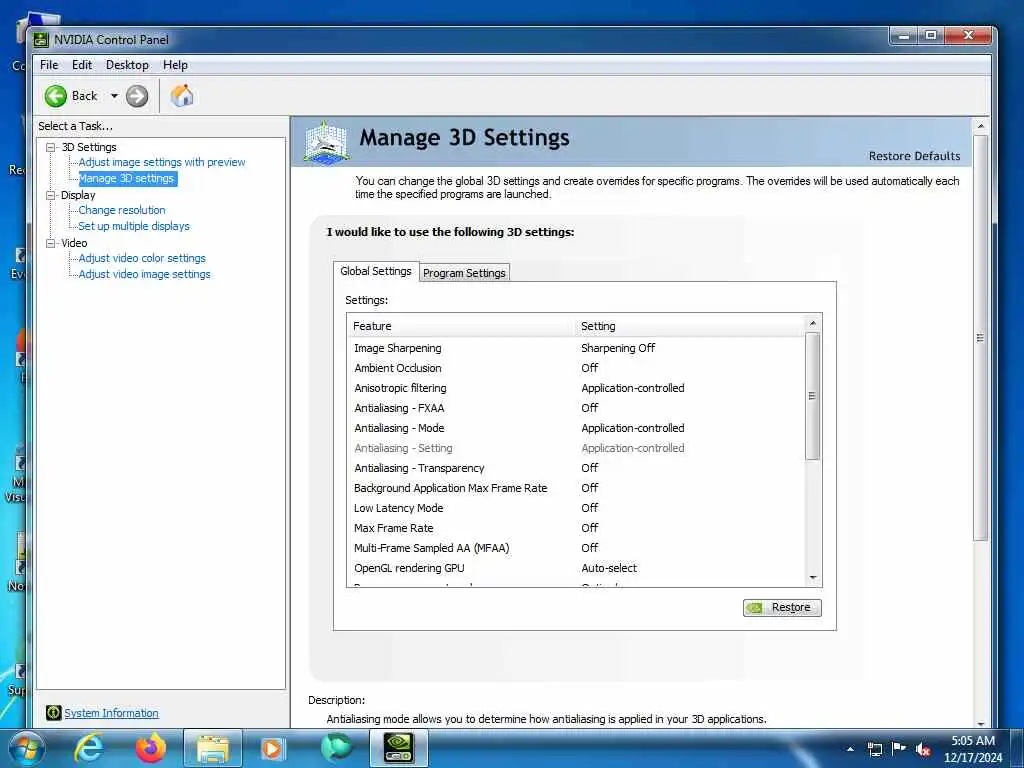Select Background Application Max Frame Rate row
Screen dimensions: 1024x768
577,488
